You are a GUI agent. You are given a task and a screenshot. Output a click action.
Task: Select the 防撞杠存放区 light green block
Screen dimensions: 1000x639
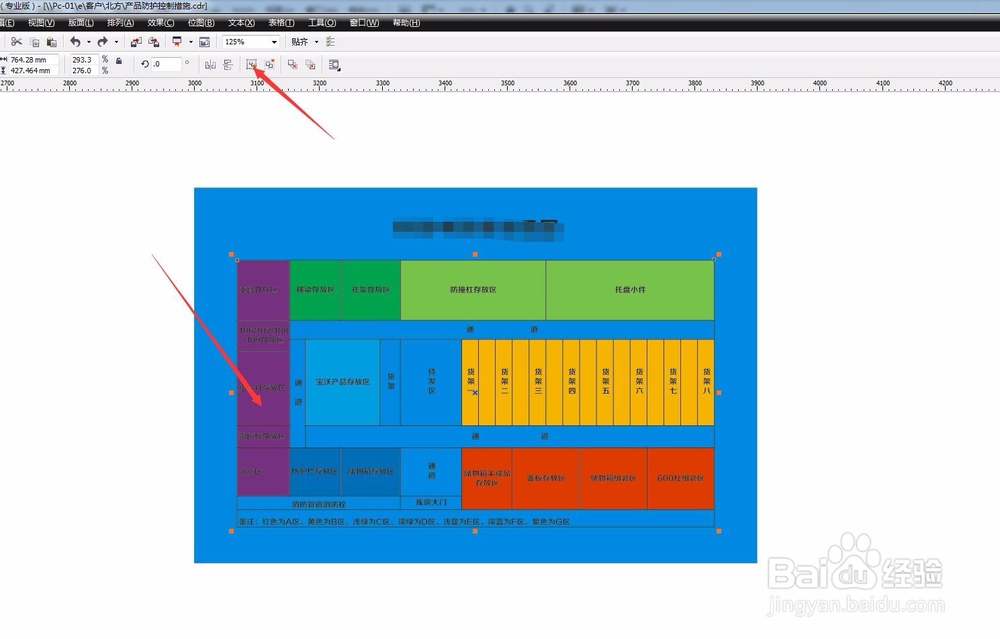(473, 290)
